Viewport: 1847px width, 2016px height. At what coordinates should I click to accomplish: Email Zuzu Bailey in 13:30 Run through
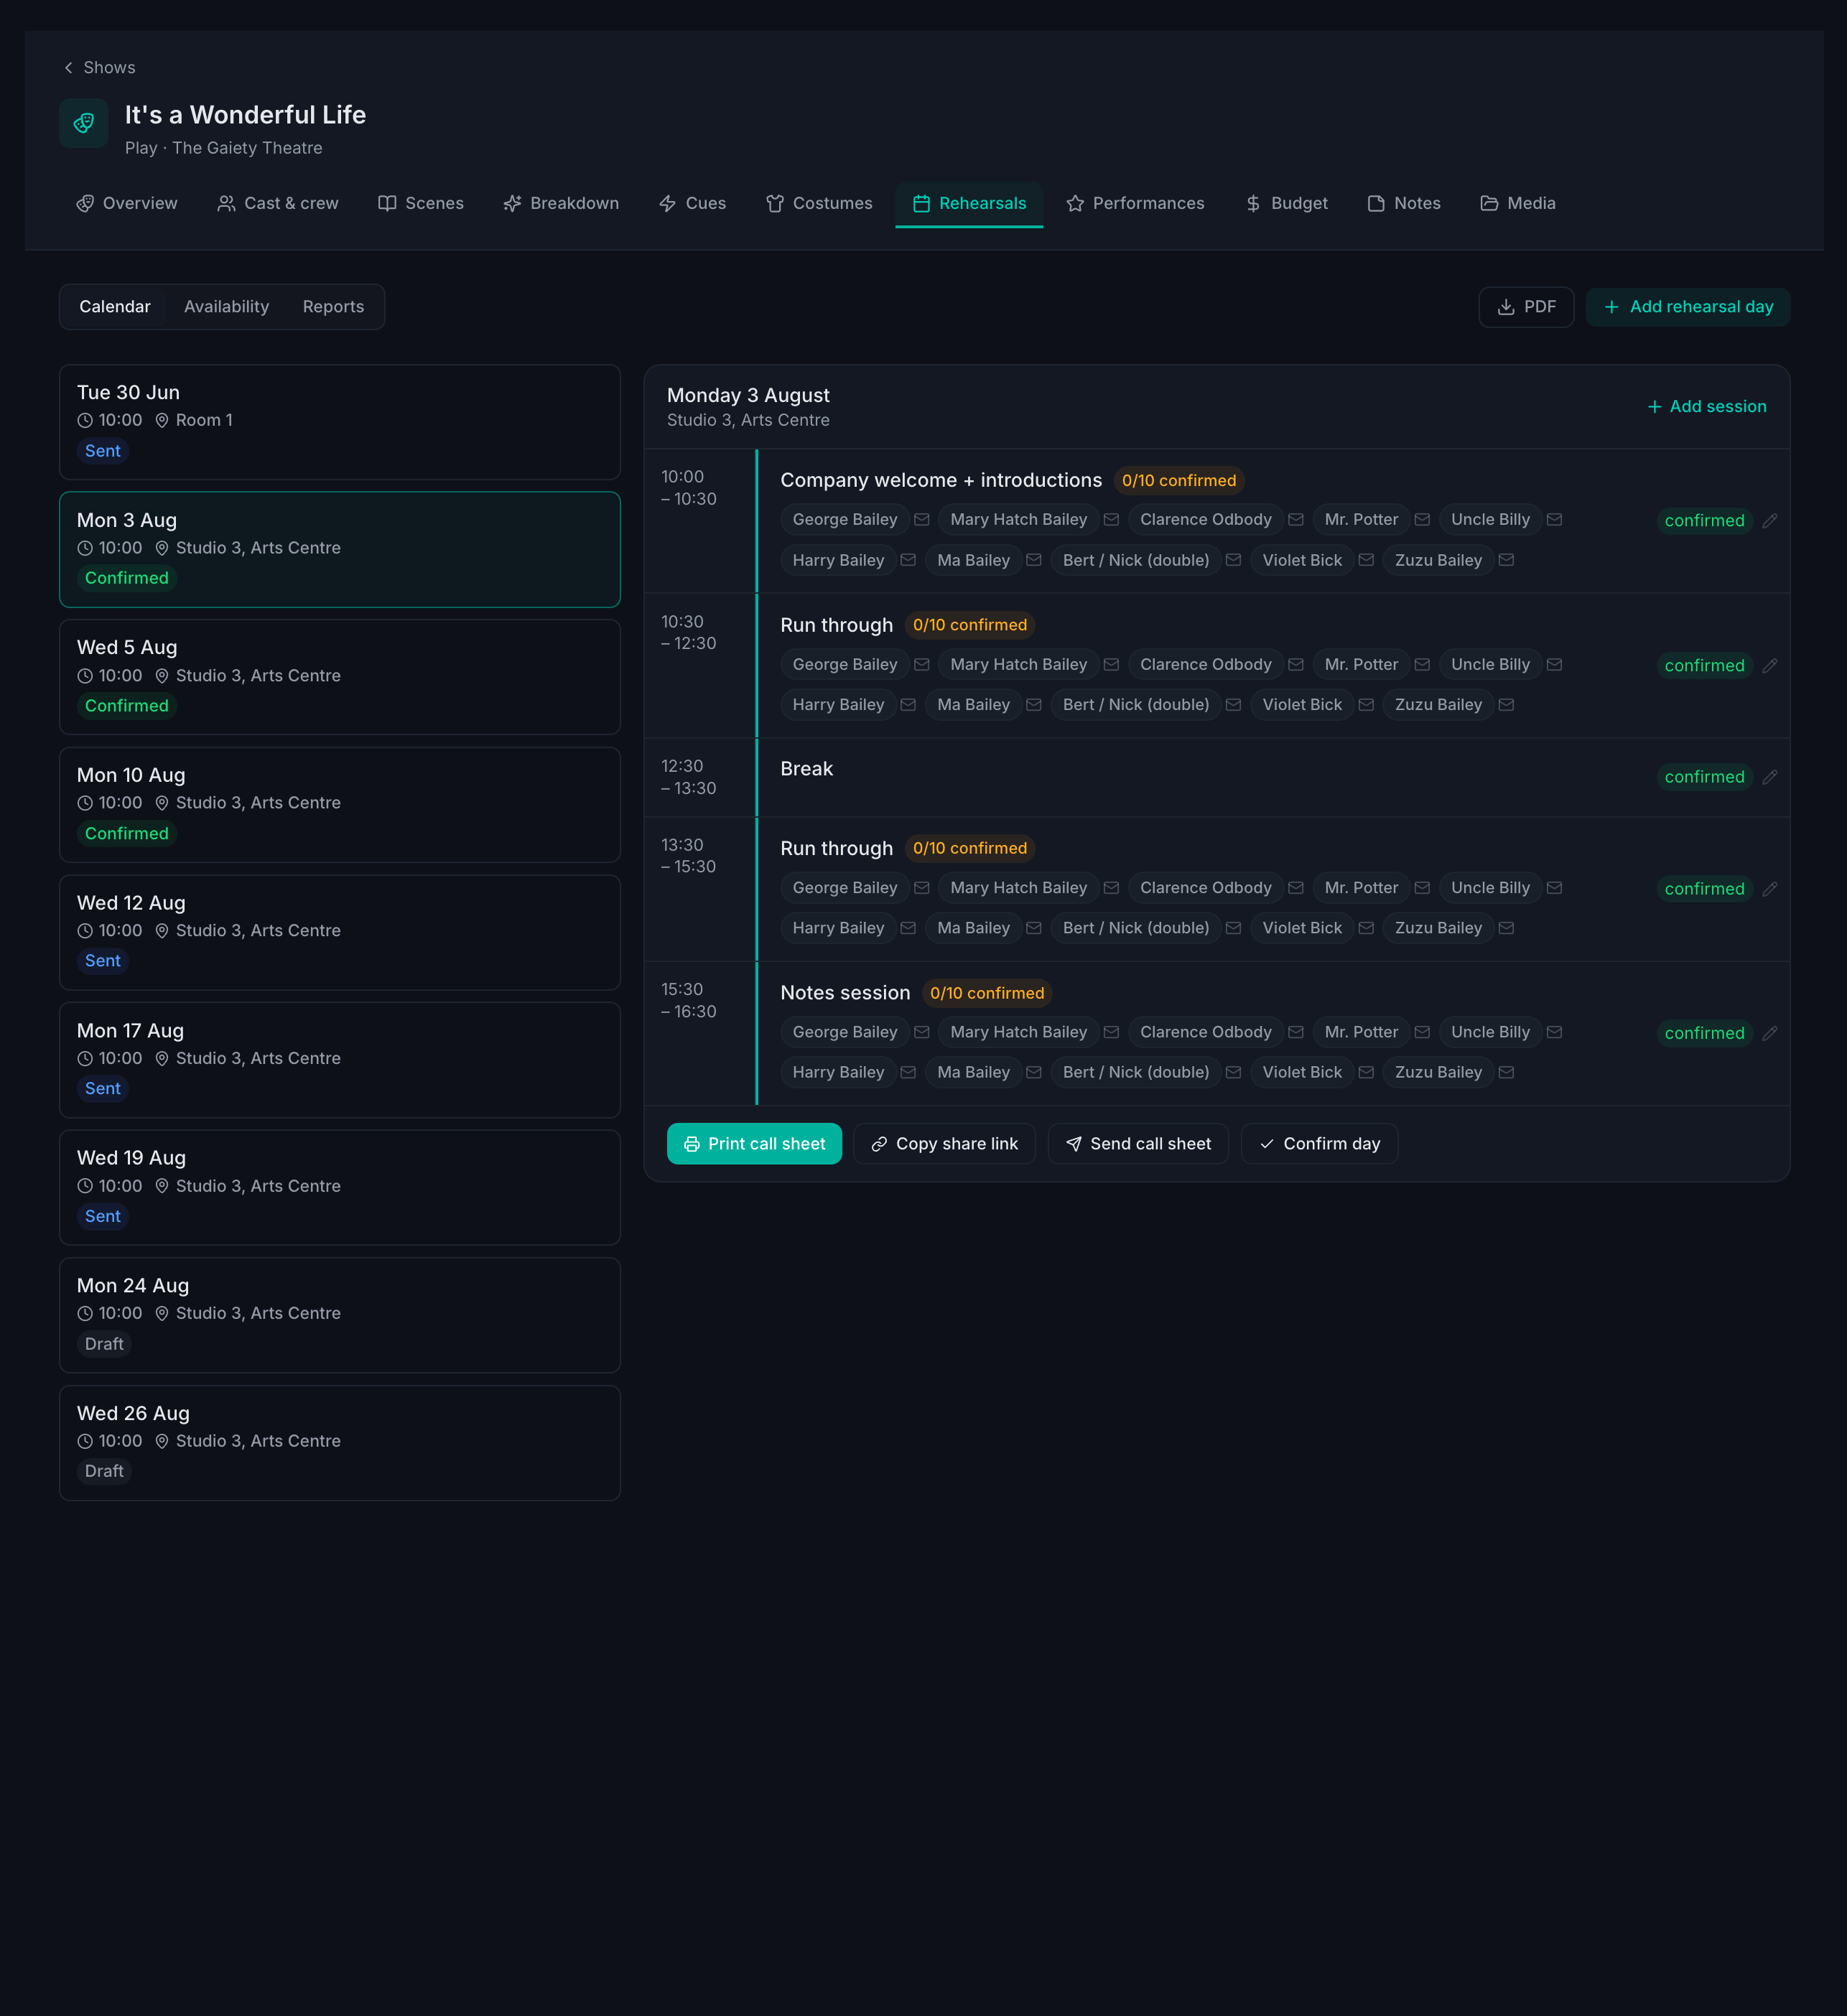click(1506, 928)
